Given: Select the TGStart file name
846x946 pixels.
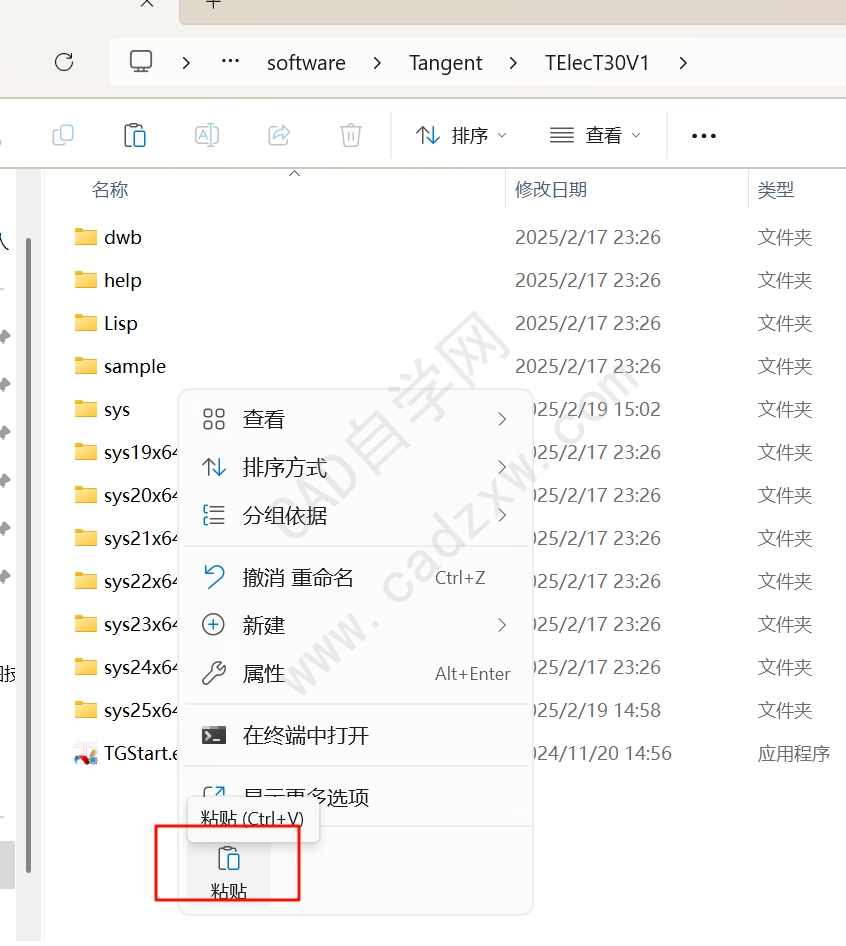Looking at the screenshot, I should tap(141, 754).
